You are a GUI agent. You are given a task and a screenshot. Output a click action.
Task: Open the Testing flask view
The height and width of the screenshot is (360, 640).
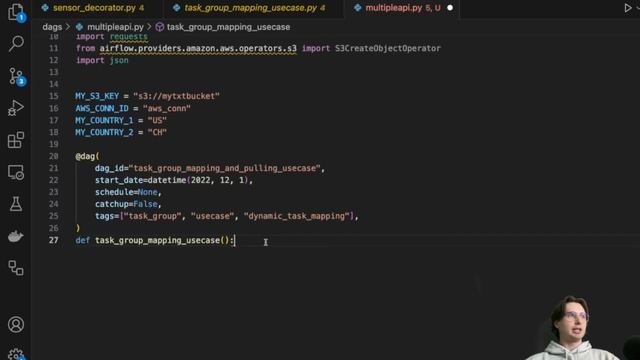tap(16, 204)
